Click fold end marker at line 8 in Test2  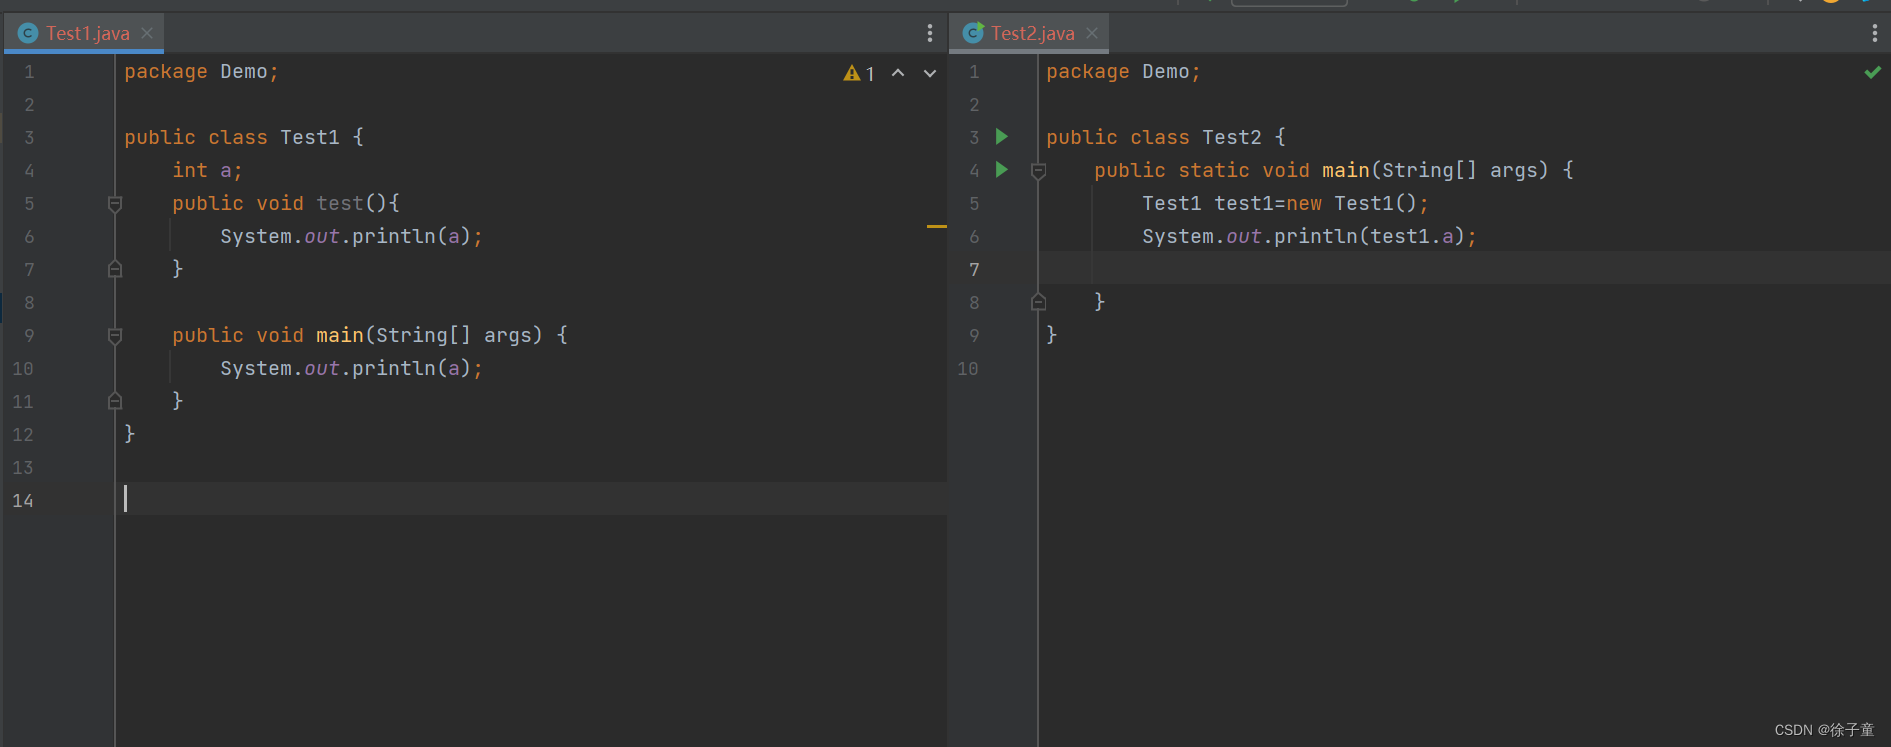tap(1038, 302)
